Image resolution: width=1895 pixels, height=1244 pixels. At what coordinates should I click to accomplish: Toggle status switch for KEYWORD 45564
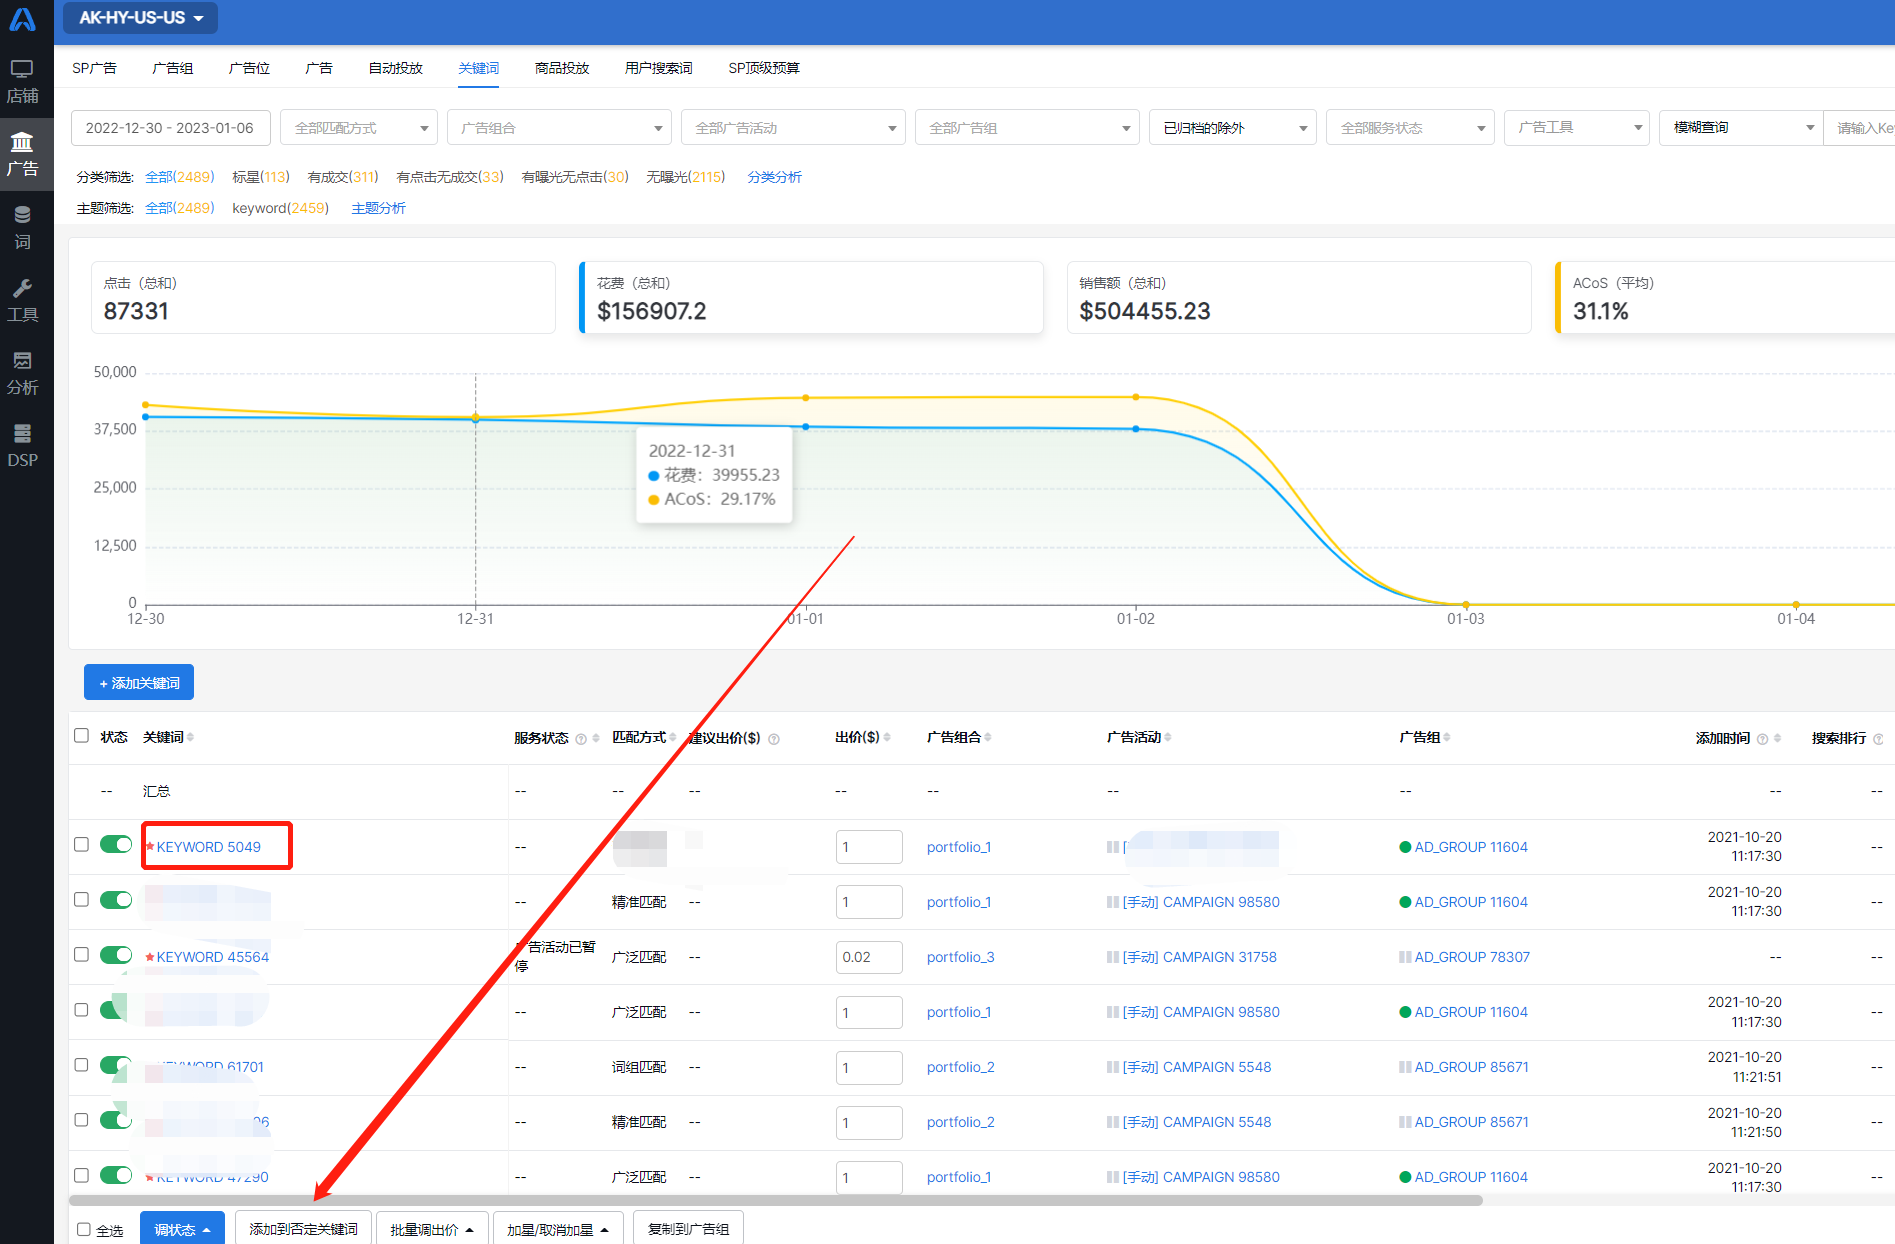(116, 955)
